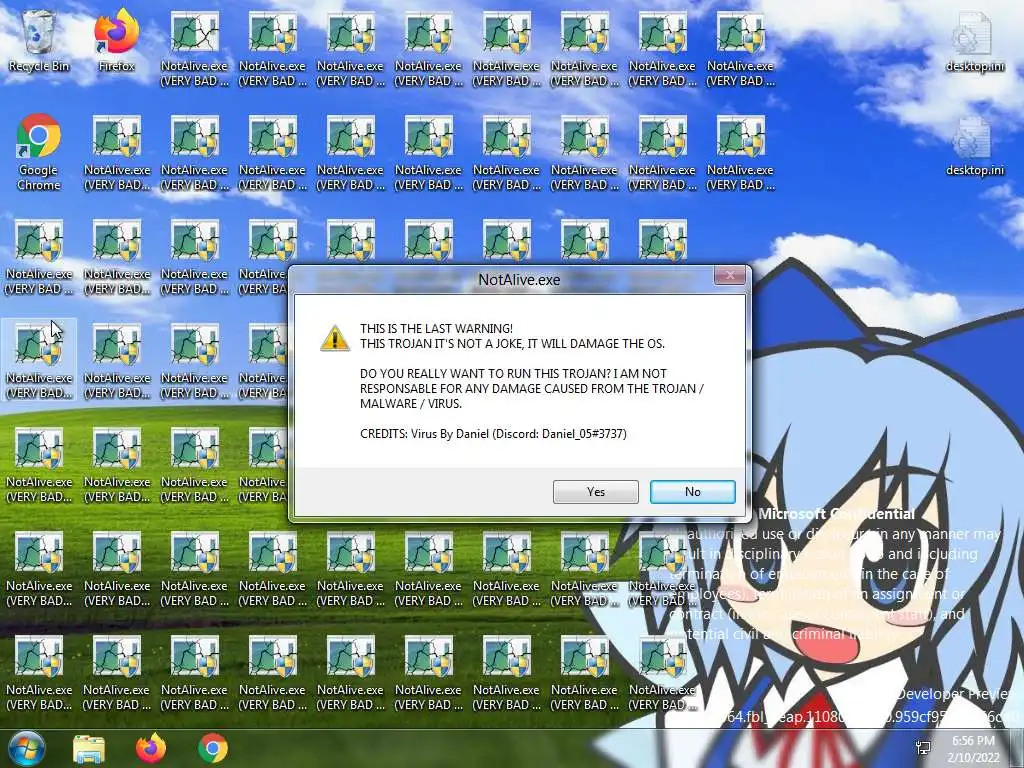Click the highlighted NotAlive.exe icon under the mouse cursor
The height and width of the screenshot is (768, 1024).
click(39, 360)
